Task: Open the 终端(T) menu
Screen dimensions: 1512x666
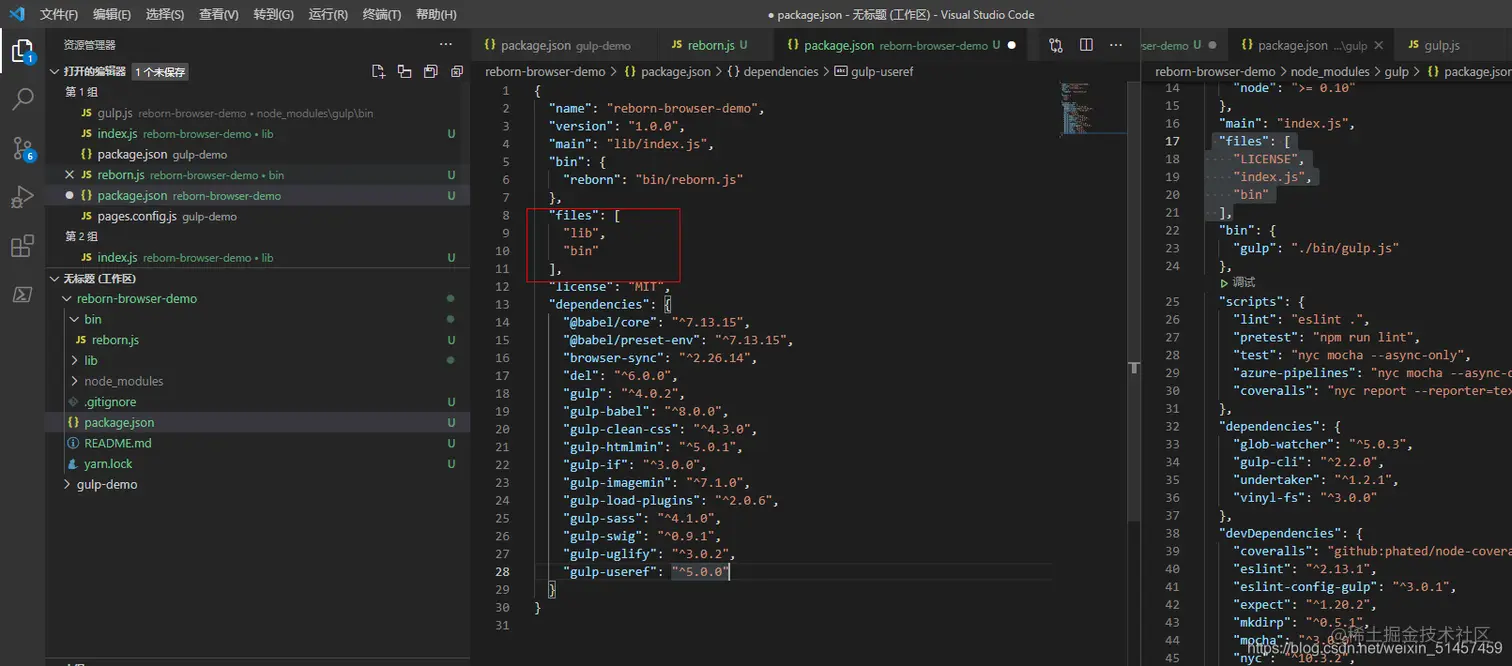Action: (x=381, y=14)
